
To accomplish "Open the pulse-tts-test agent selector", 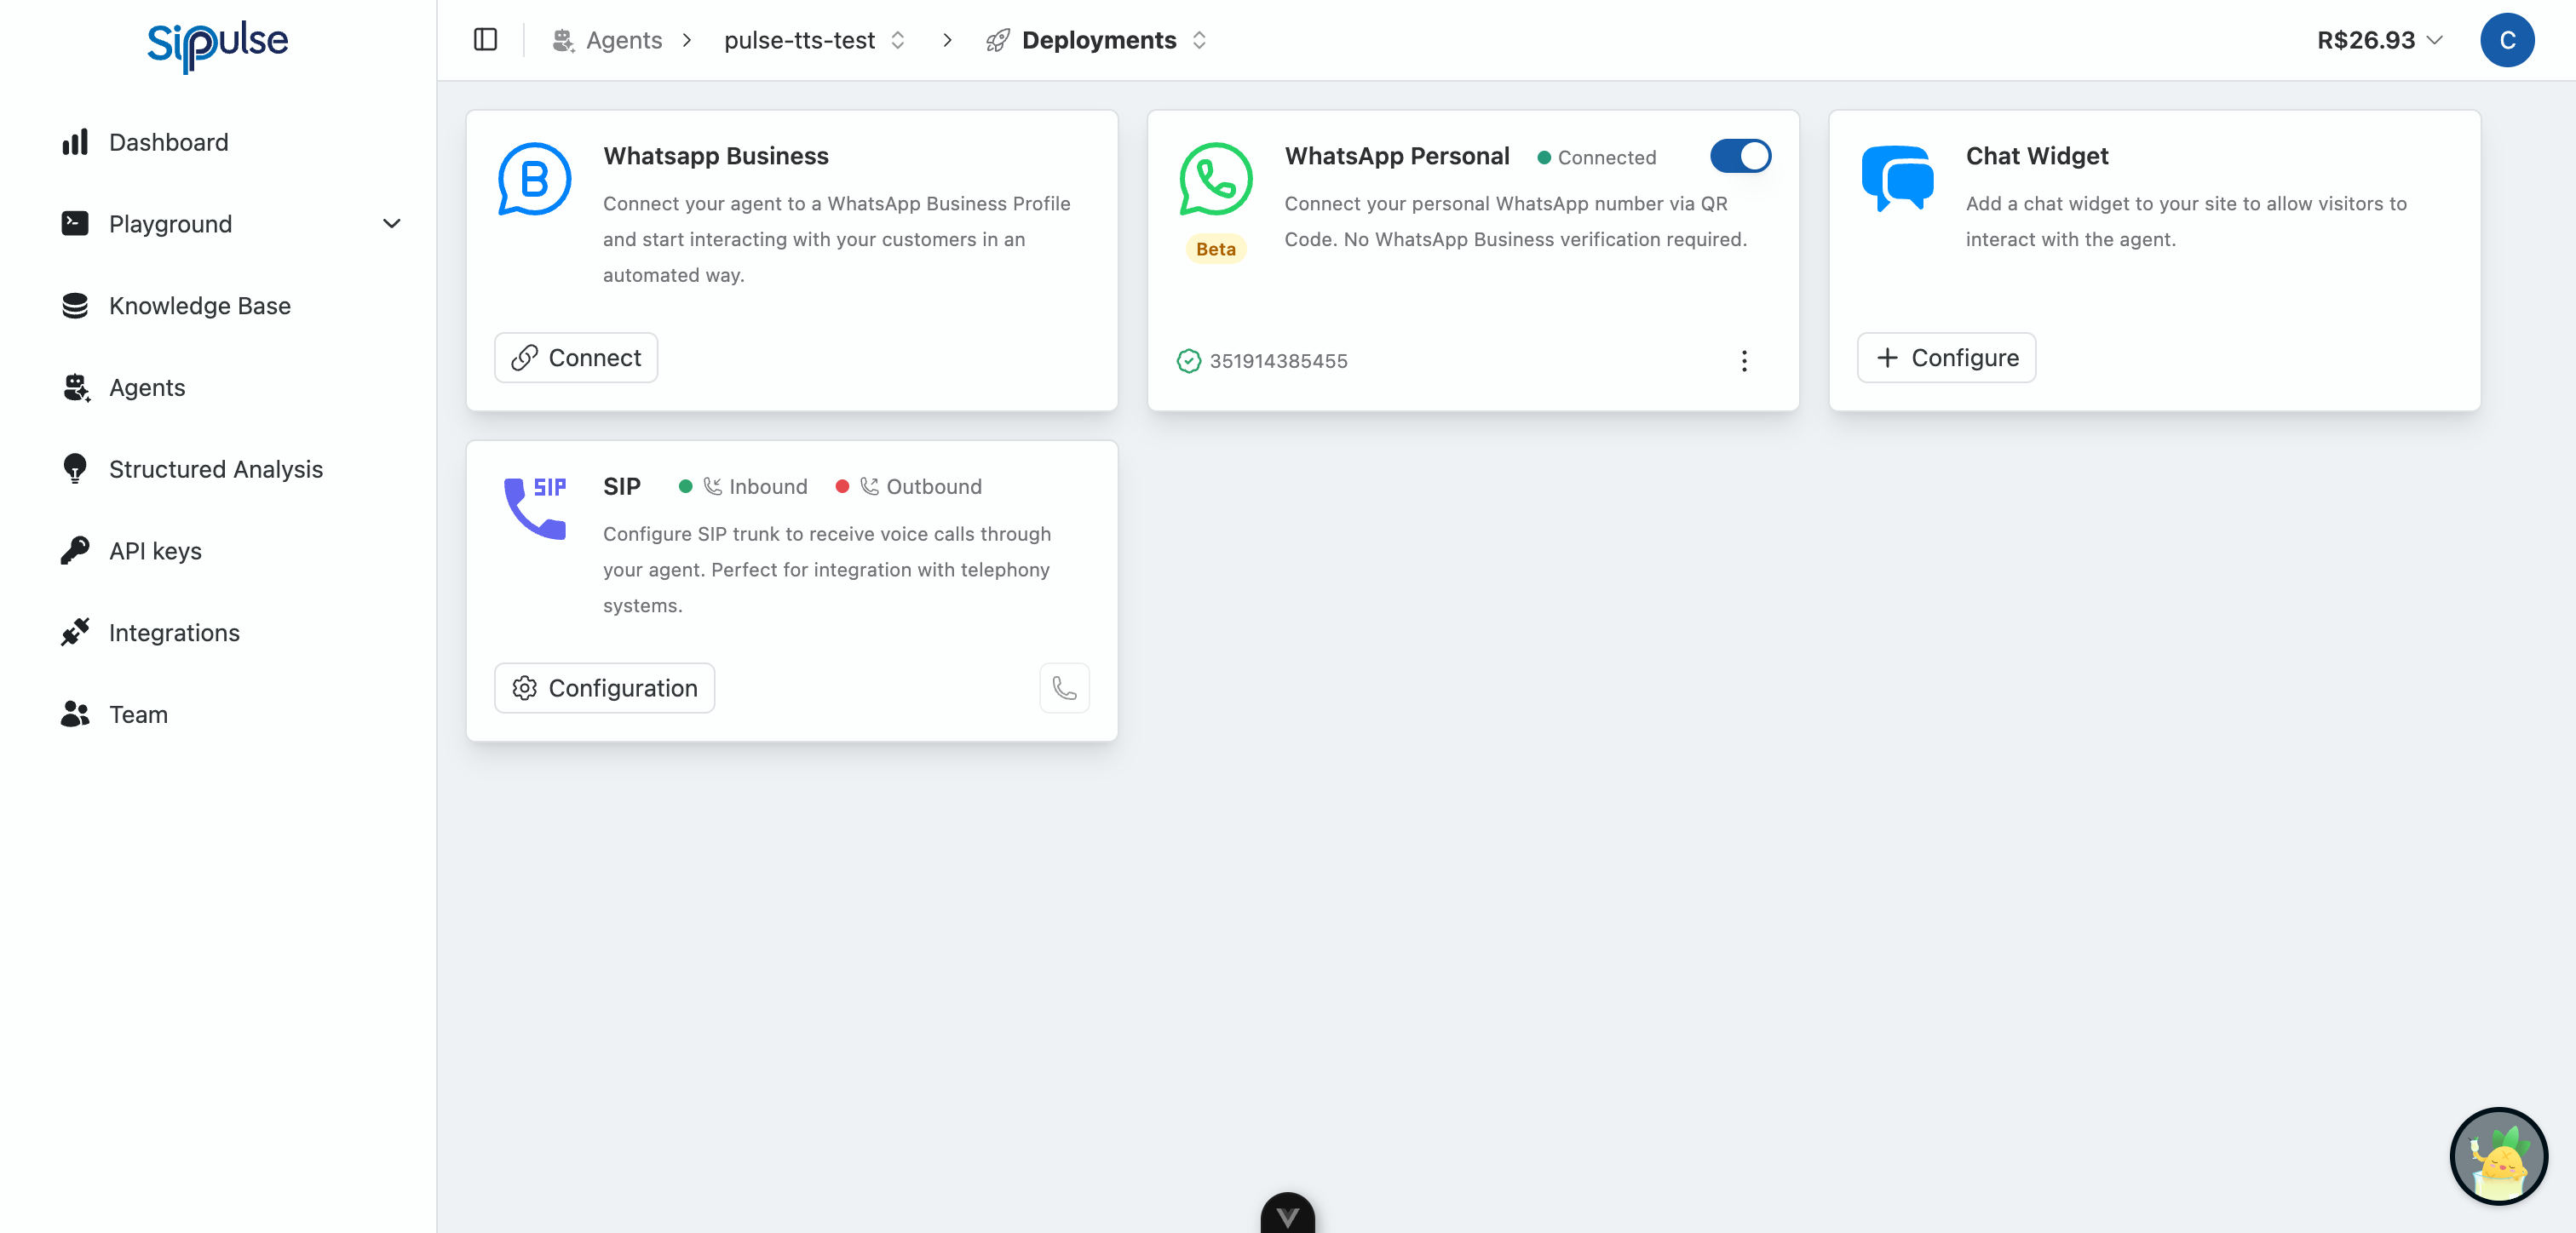I will (x=897, y=40).
